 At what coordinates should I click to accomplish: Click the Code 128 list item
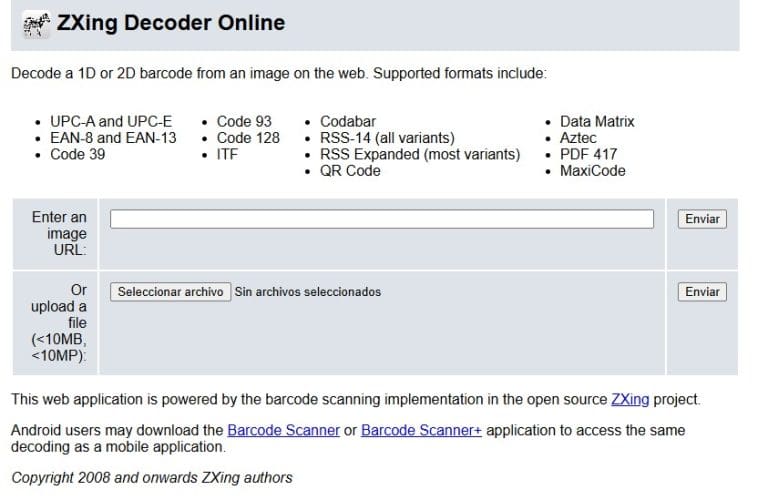[248, 138]
